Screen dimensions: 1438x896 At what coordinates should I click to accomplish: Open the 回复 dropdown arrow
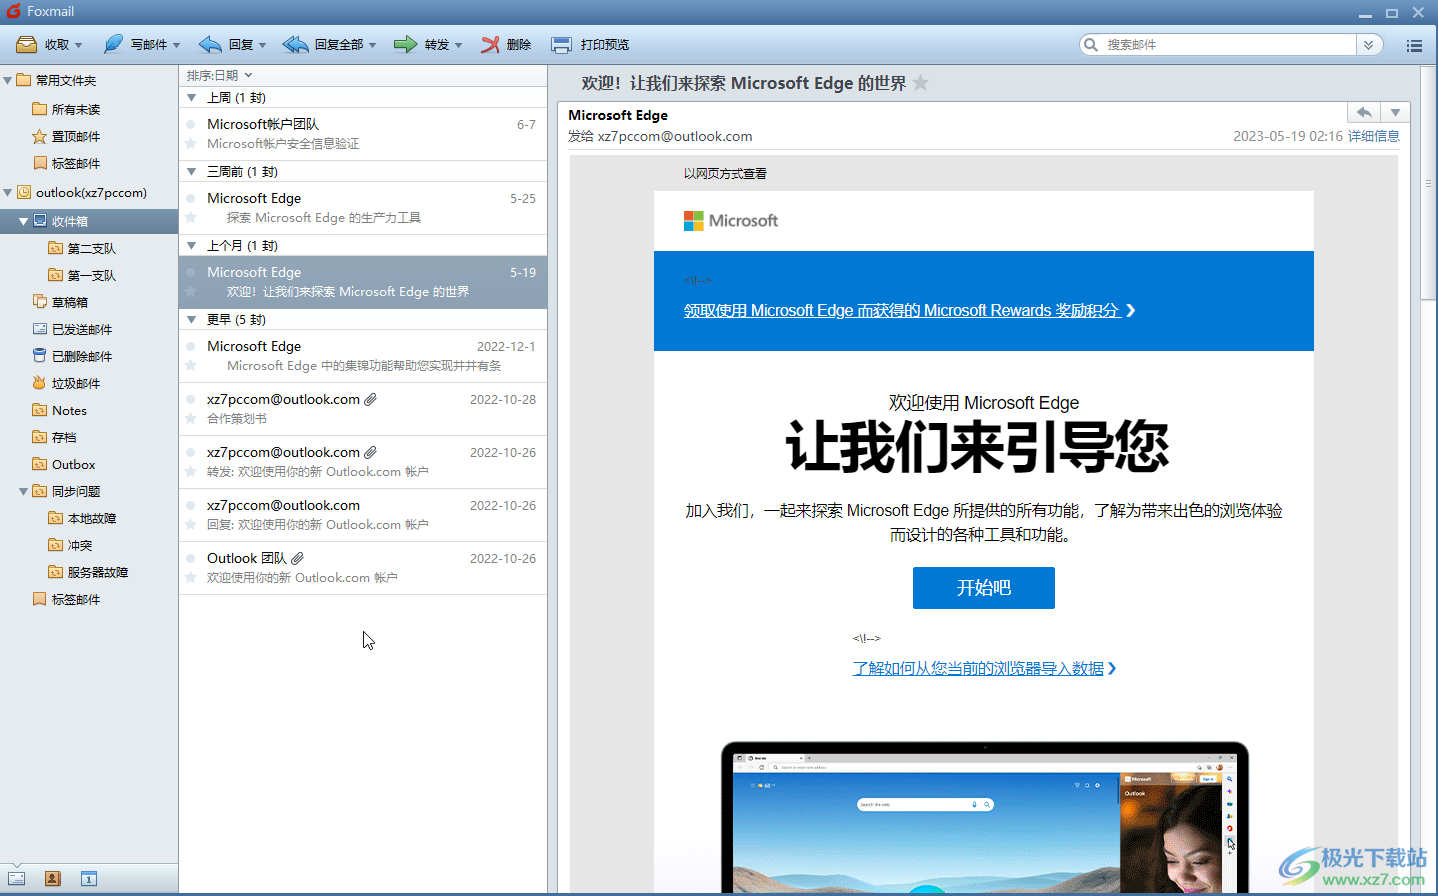point(262,45)
